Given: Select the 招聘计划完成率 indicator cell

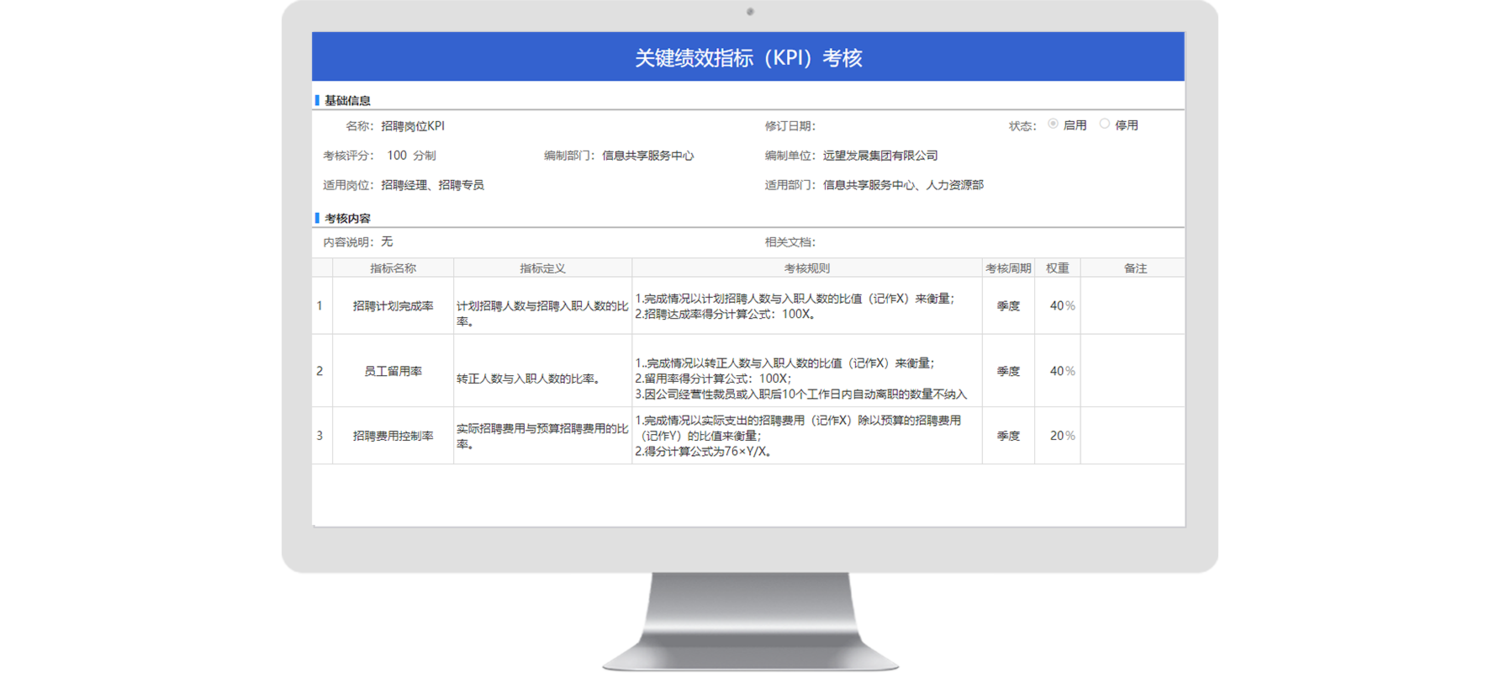Looking at the screenshot, I should tap(393, 306).
